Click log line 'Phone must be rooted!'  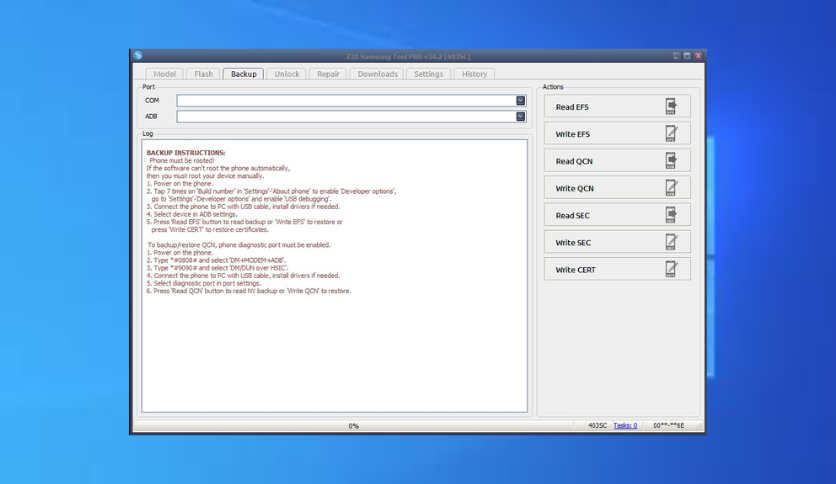[x=181, y=160]
